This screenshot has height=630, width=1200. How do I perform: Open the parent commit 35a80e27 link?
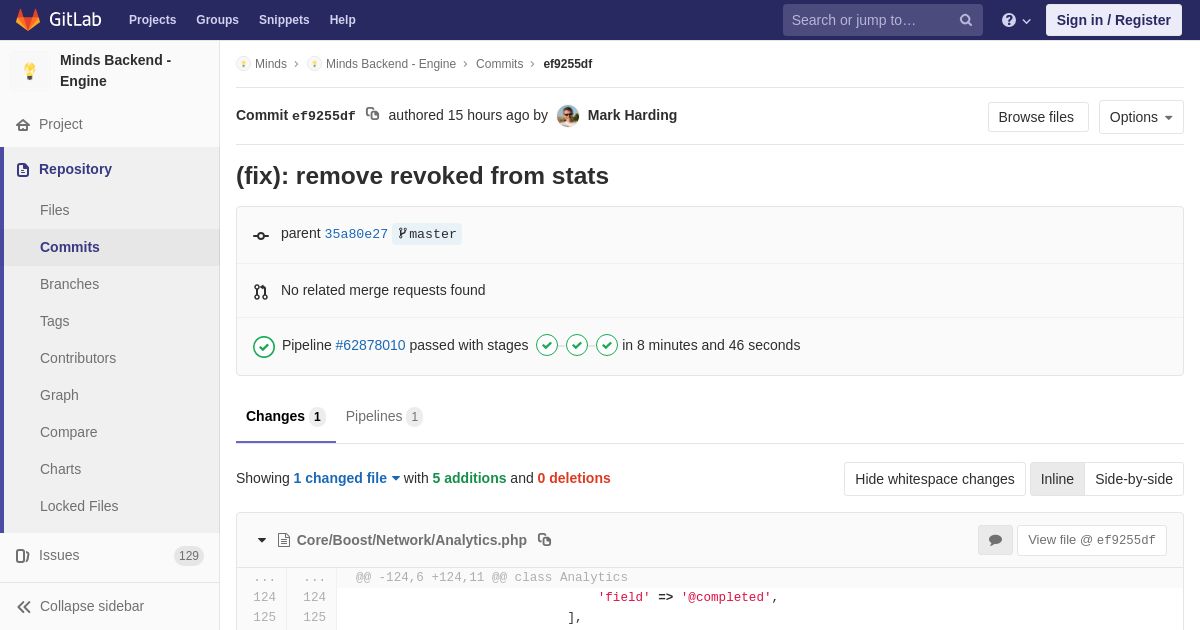pyautogui.click(x=356, y=234)
